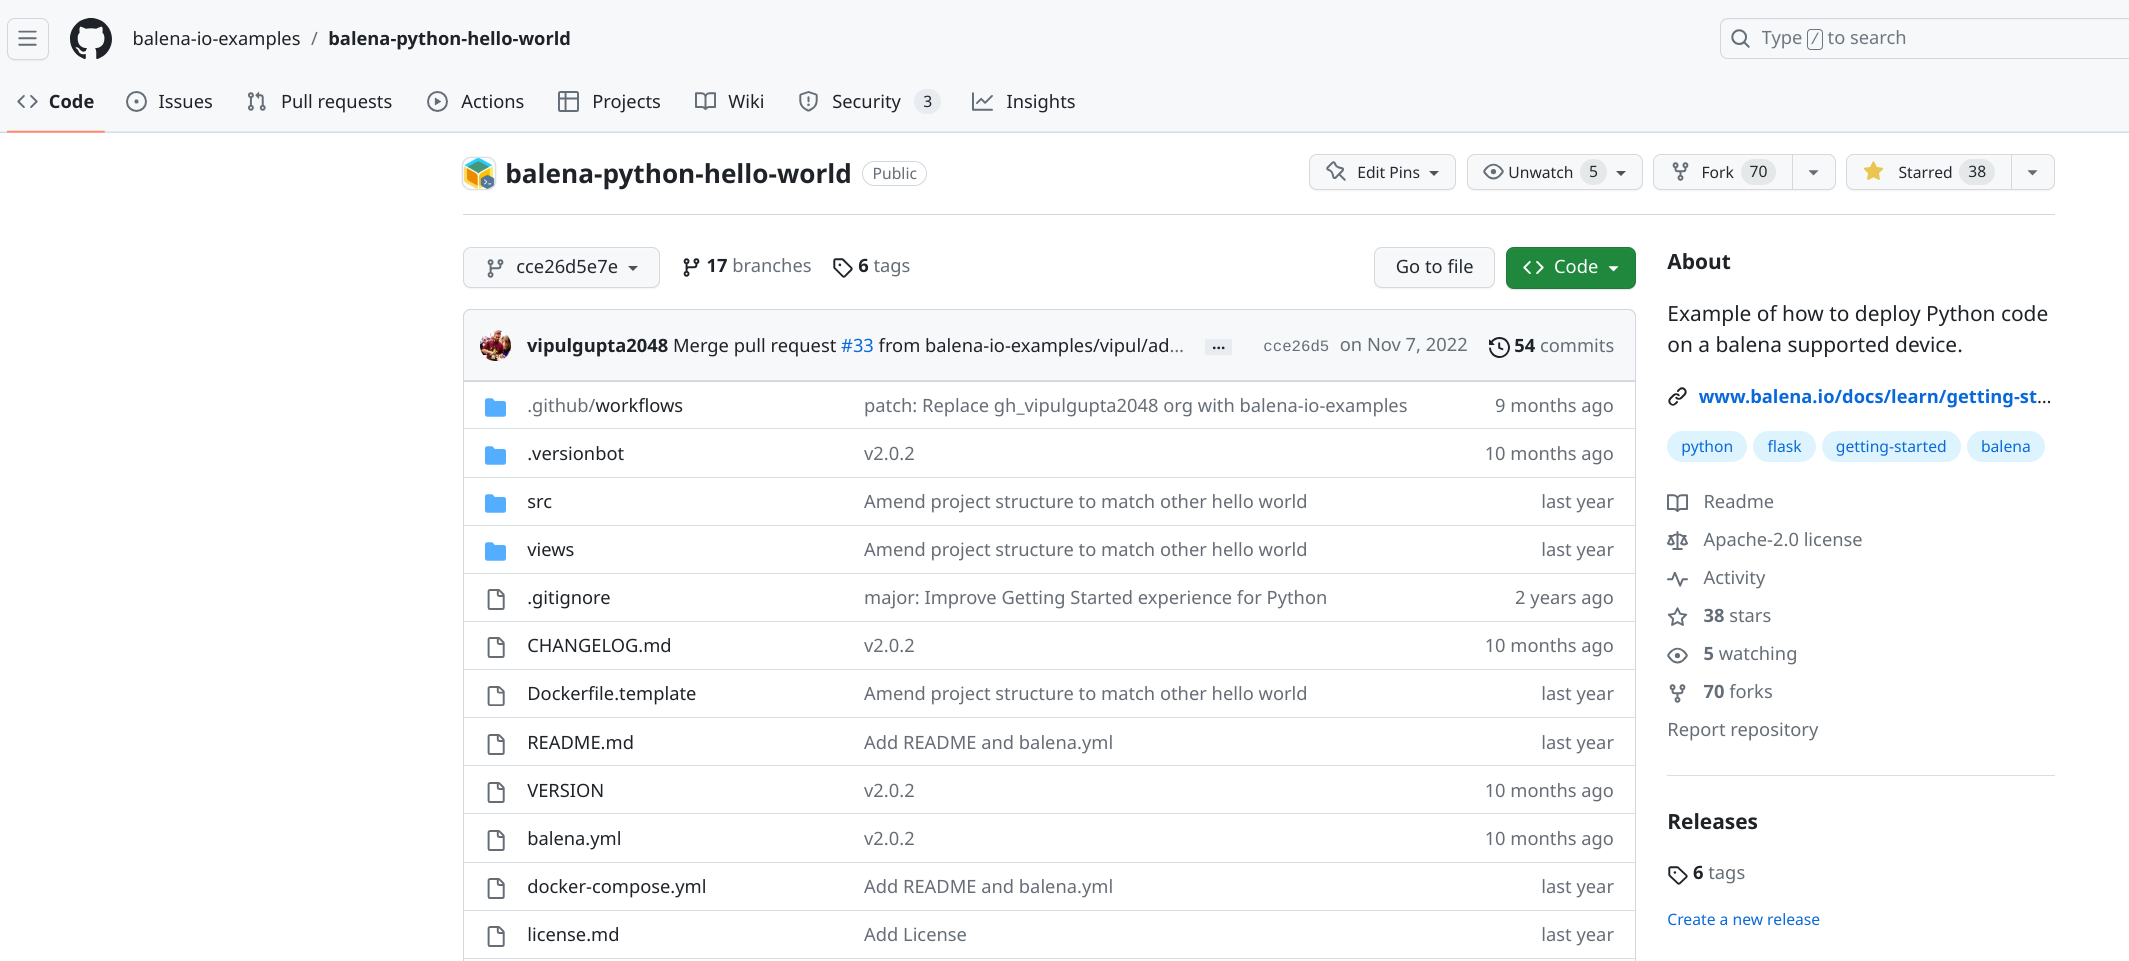Screen dimensions: 2129x961
Task: Expand the commit message ellipsis
Action: tap(1218, 347)
